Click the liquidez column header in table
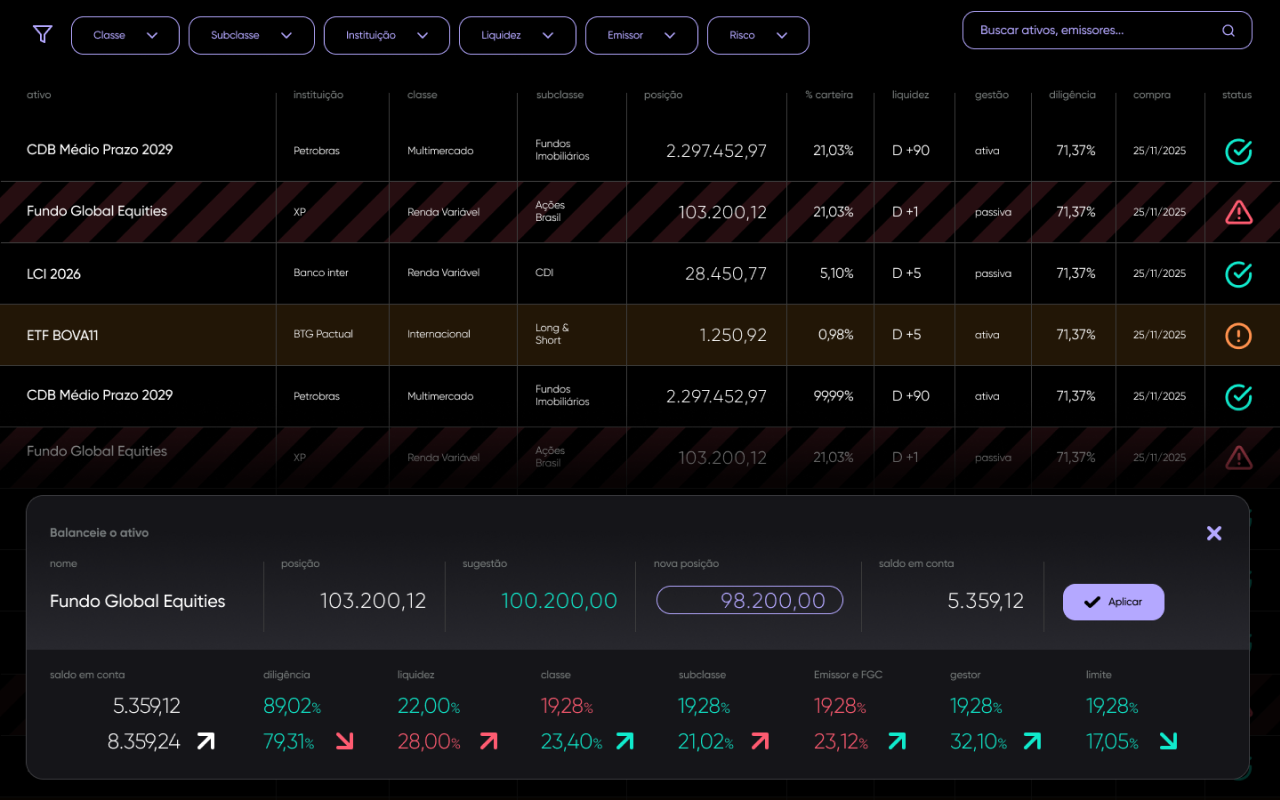Image resolution: width=1280 pixels, height=800 pixels. 910,95
